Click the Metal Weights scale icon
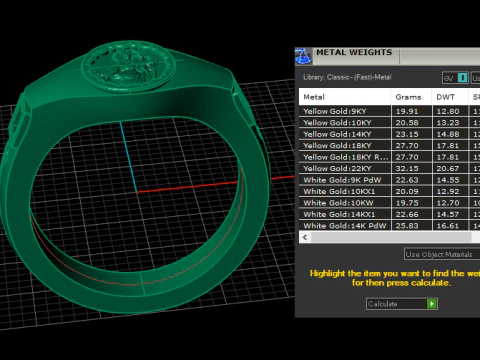The height and width of the screenshot is (360, 480). click(303, 56)
